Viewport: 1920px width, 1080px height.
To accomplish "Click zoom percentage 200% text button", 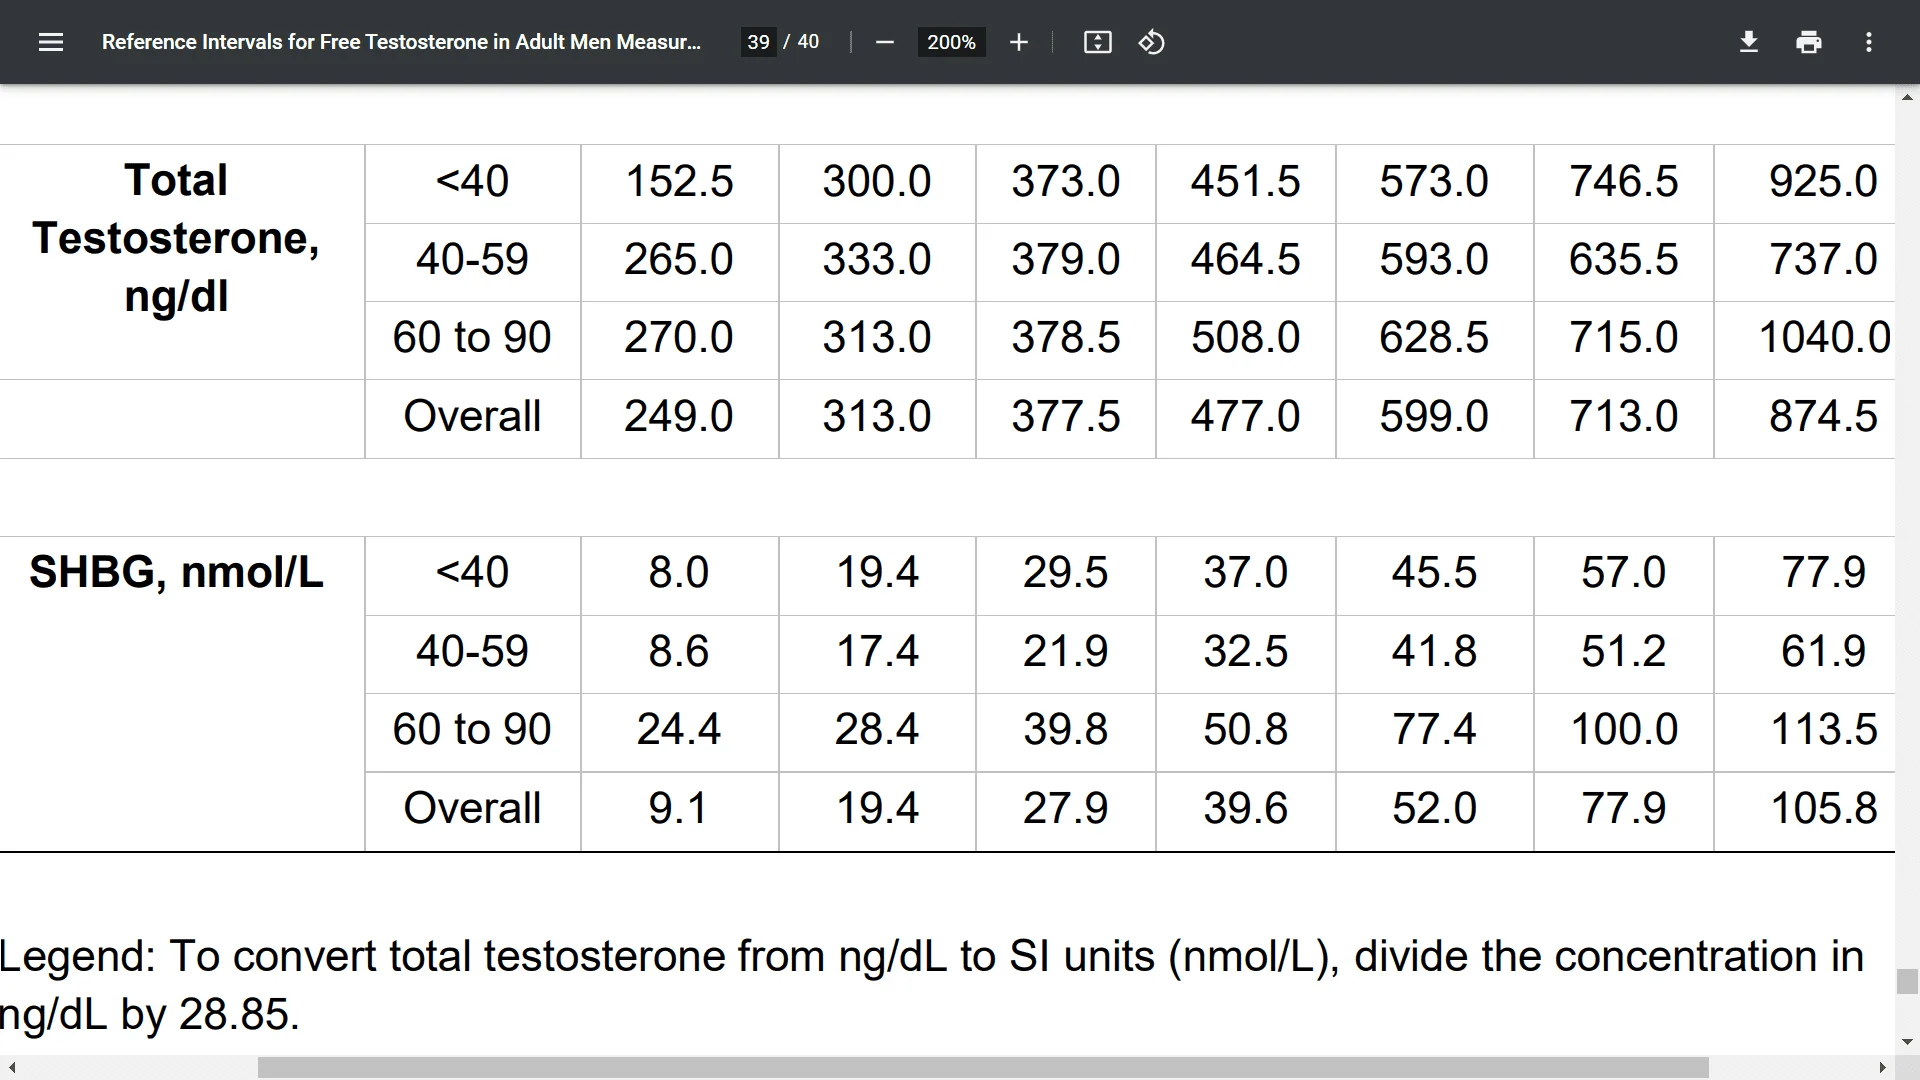I will (x=951, y=42).
